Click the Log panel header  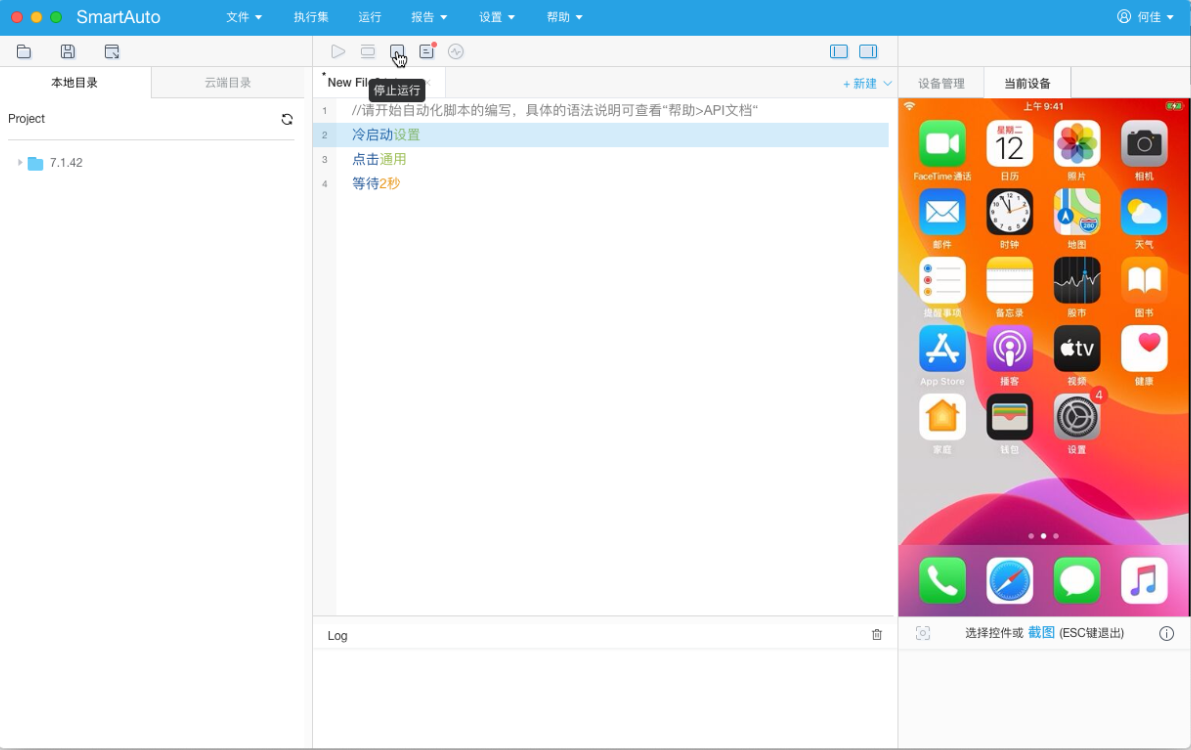tap(337, 635)
